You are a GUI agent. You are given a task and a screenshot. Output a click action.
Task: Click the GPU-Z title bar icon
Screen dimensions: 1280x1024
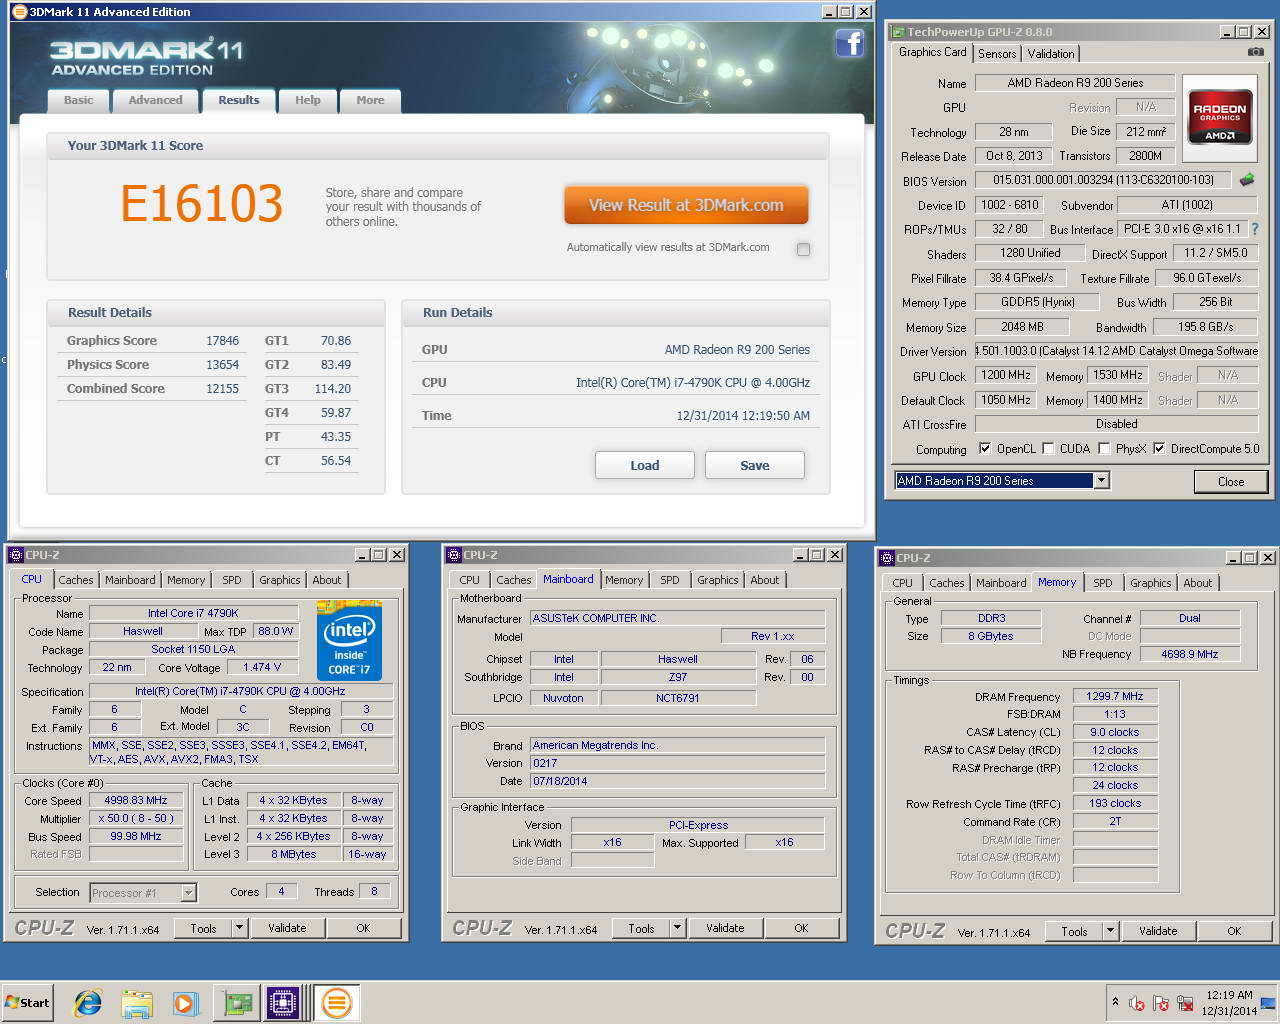898,32
